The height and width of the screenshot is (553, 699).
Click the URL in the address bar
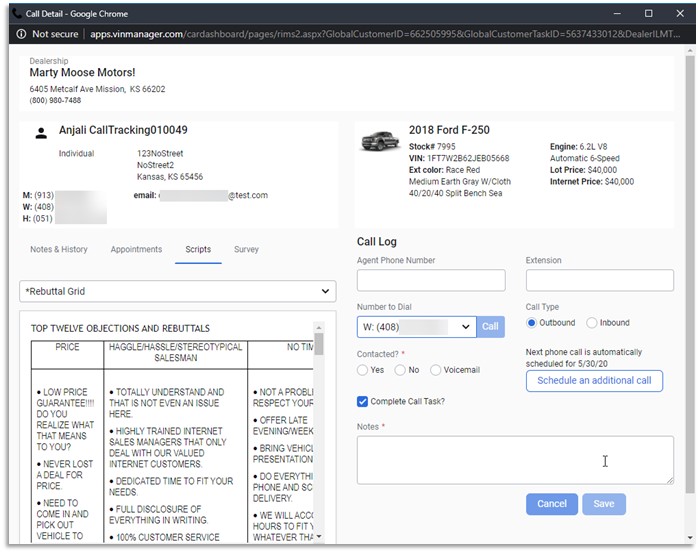pyautogui.click(x=385, y=34)
